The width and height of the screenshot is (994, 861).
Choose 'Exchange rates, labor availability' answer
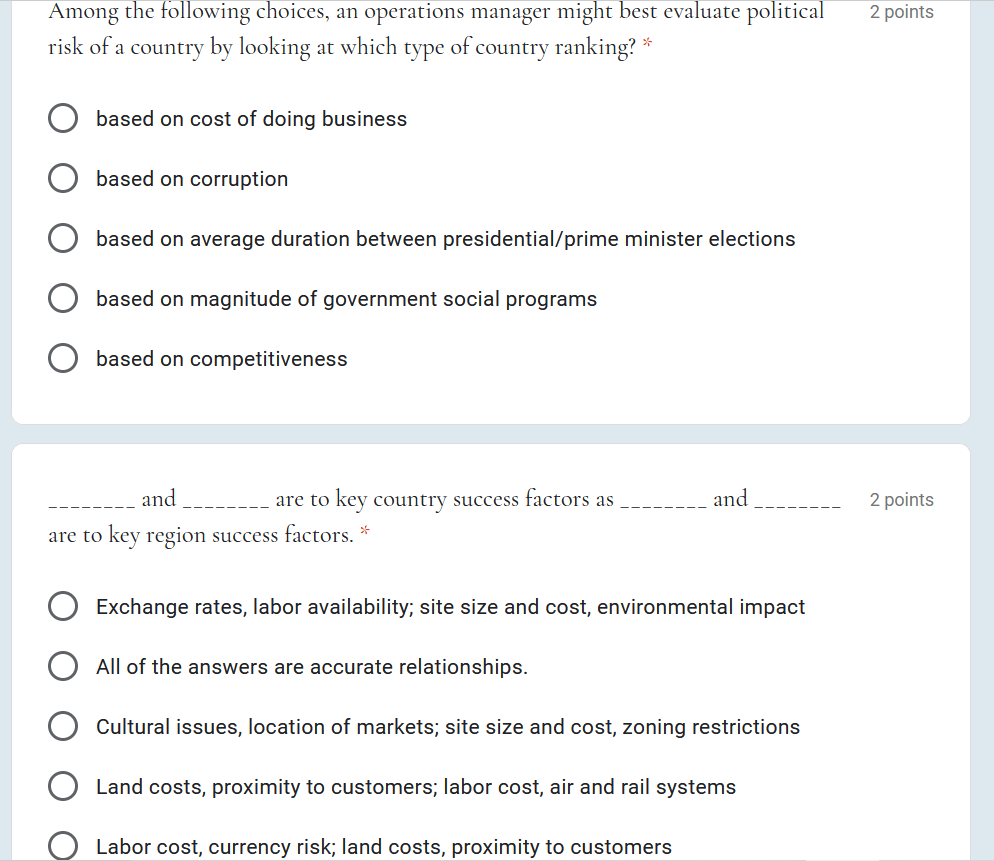click(x=63, y=606)
